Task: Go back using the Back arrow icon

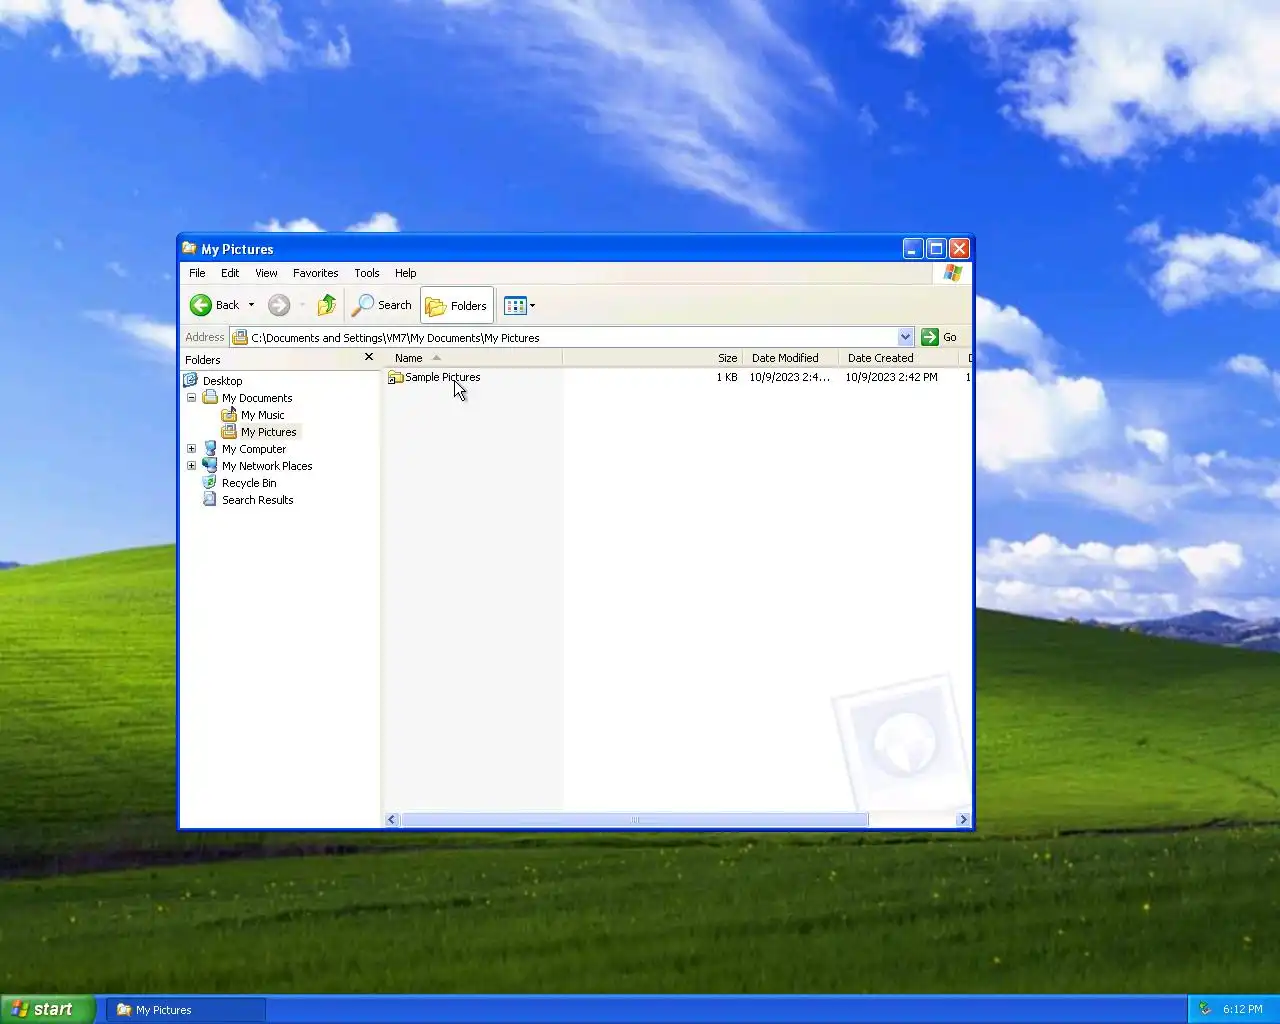Action: [200, 305]
